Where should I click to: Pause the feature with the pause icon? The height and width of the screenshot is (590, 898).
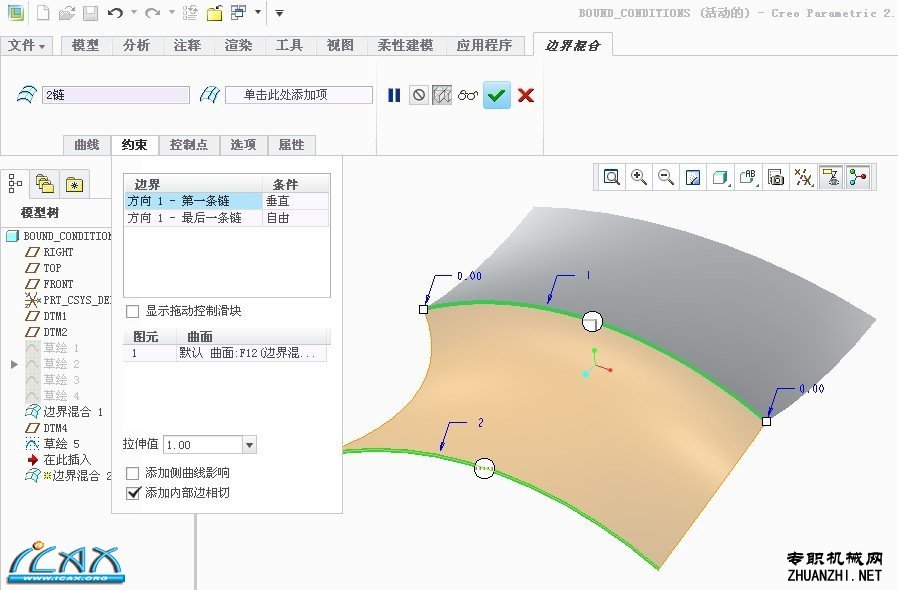pyautogui.click(x=394, y=95)
